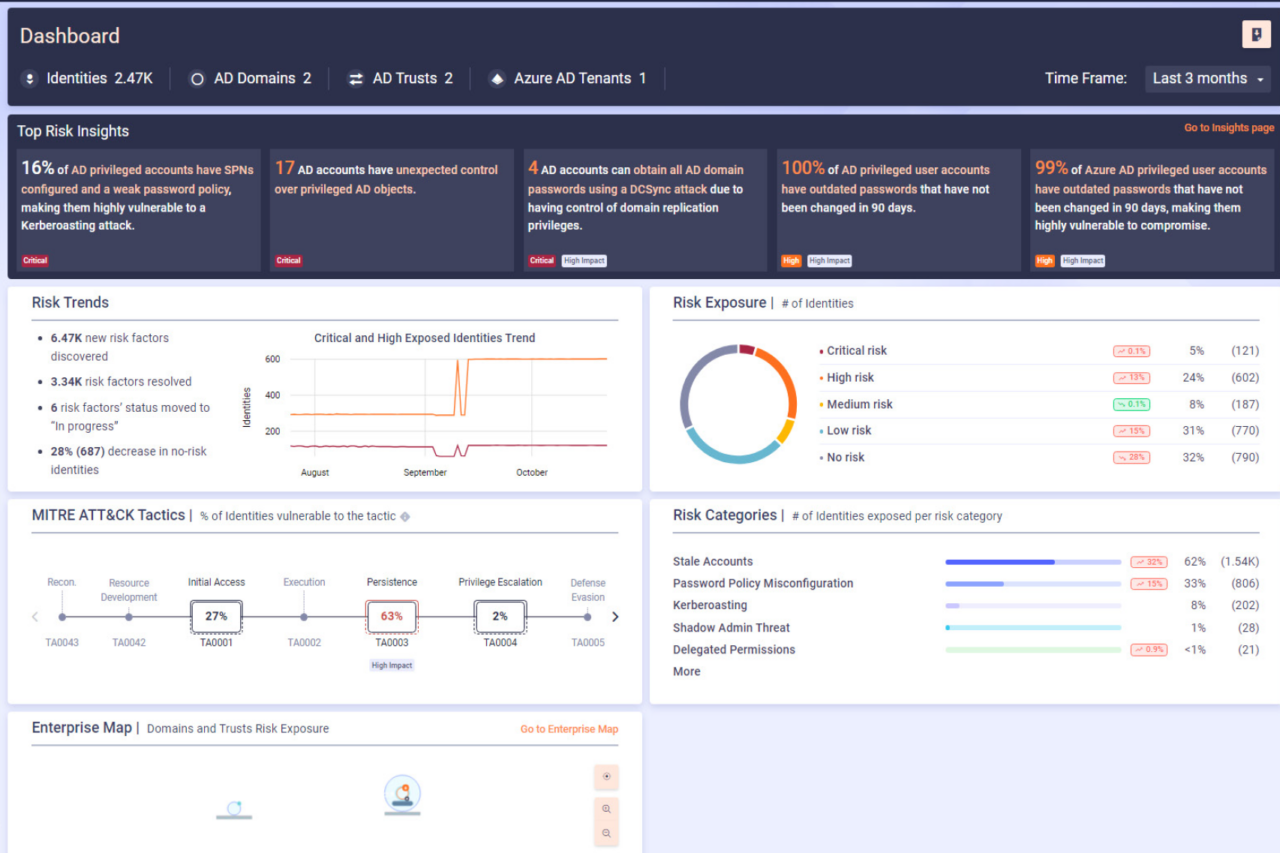The height and width of the screenshot is (853, 1280).
Task: Show previous MITRE tactics with left arrow
Action: point(35,617)
